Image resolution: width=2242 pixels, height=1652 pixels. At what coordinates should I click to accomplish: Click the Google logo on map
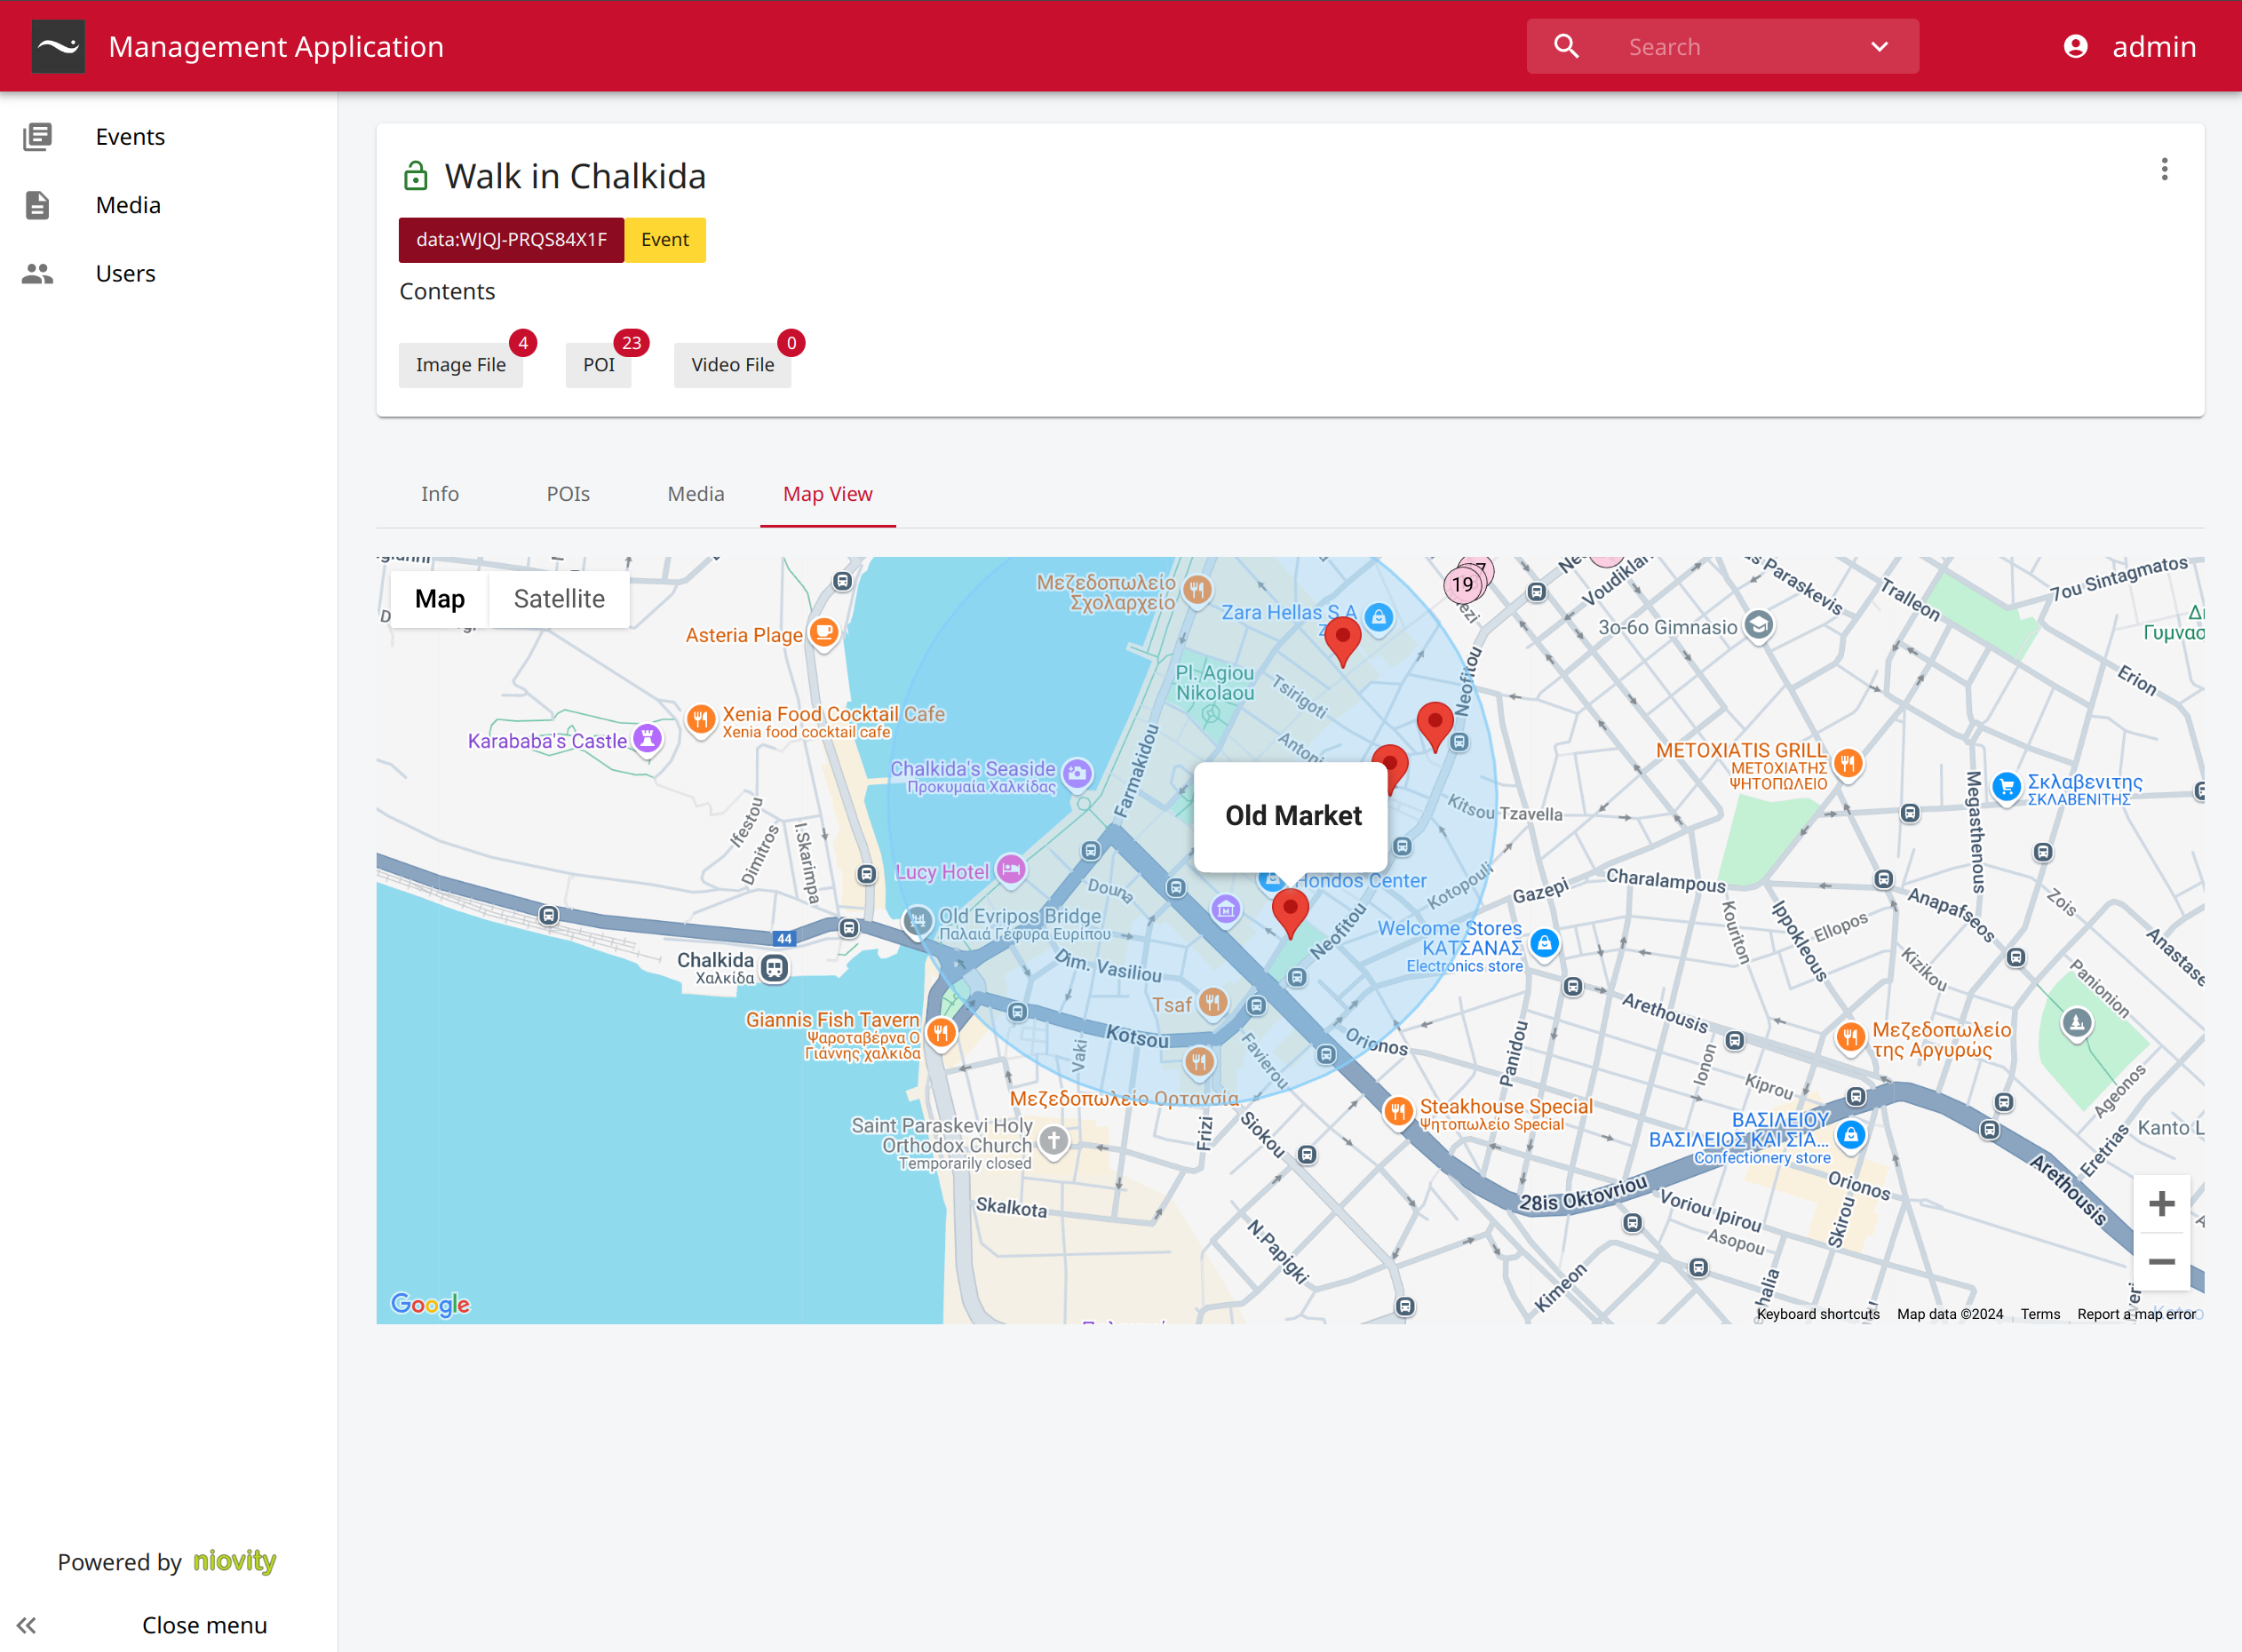click(430, 1304)
